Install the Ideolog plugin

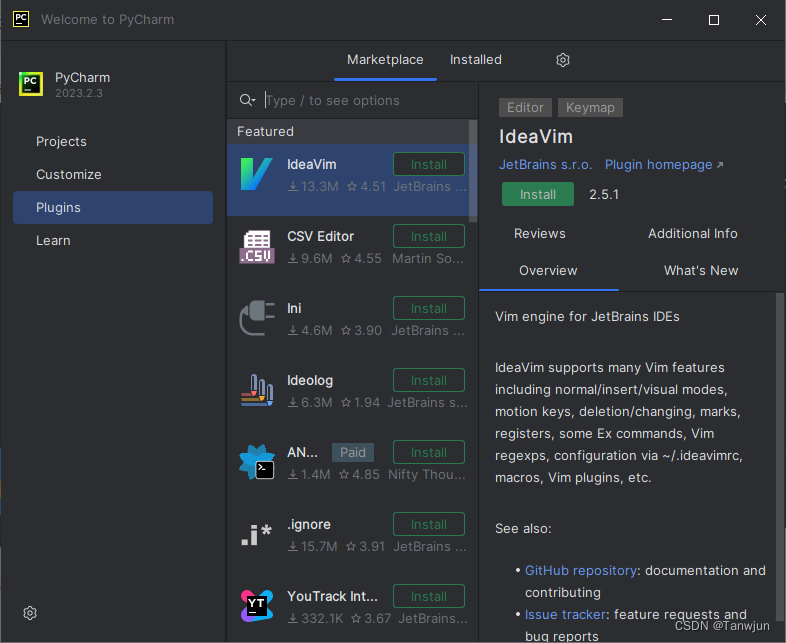click(x=429, y=380)
